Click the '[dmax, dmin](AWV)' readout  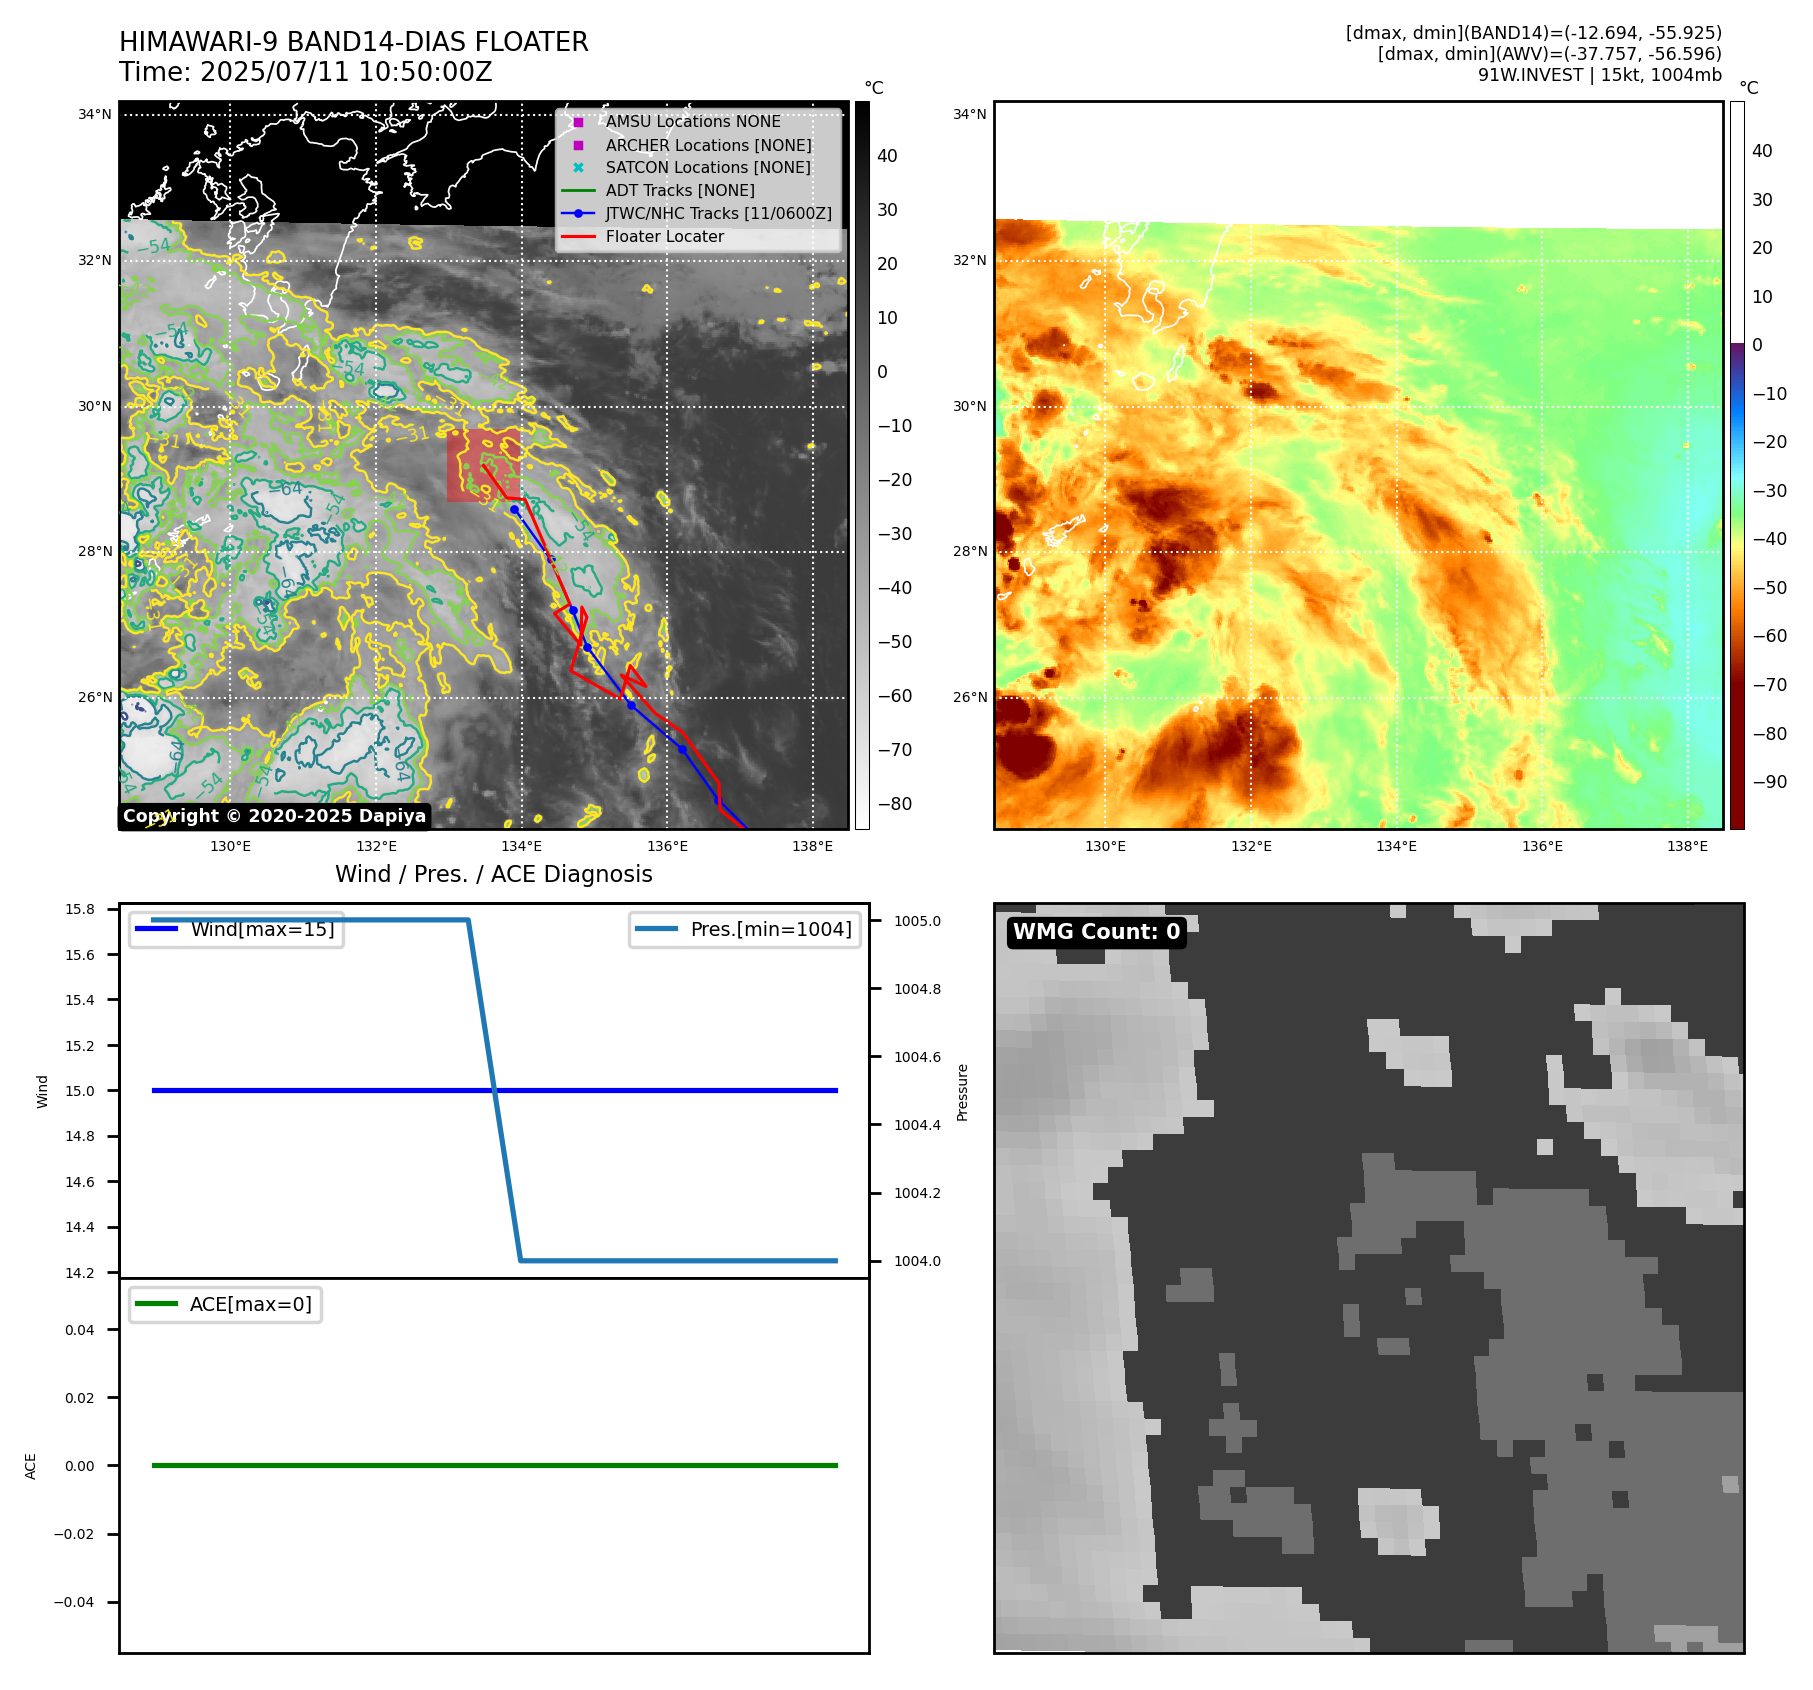[1550, 54]
